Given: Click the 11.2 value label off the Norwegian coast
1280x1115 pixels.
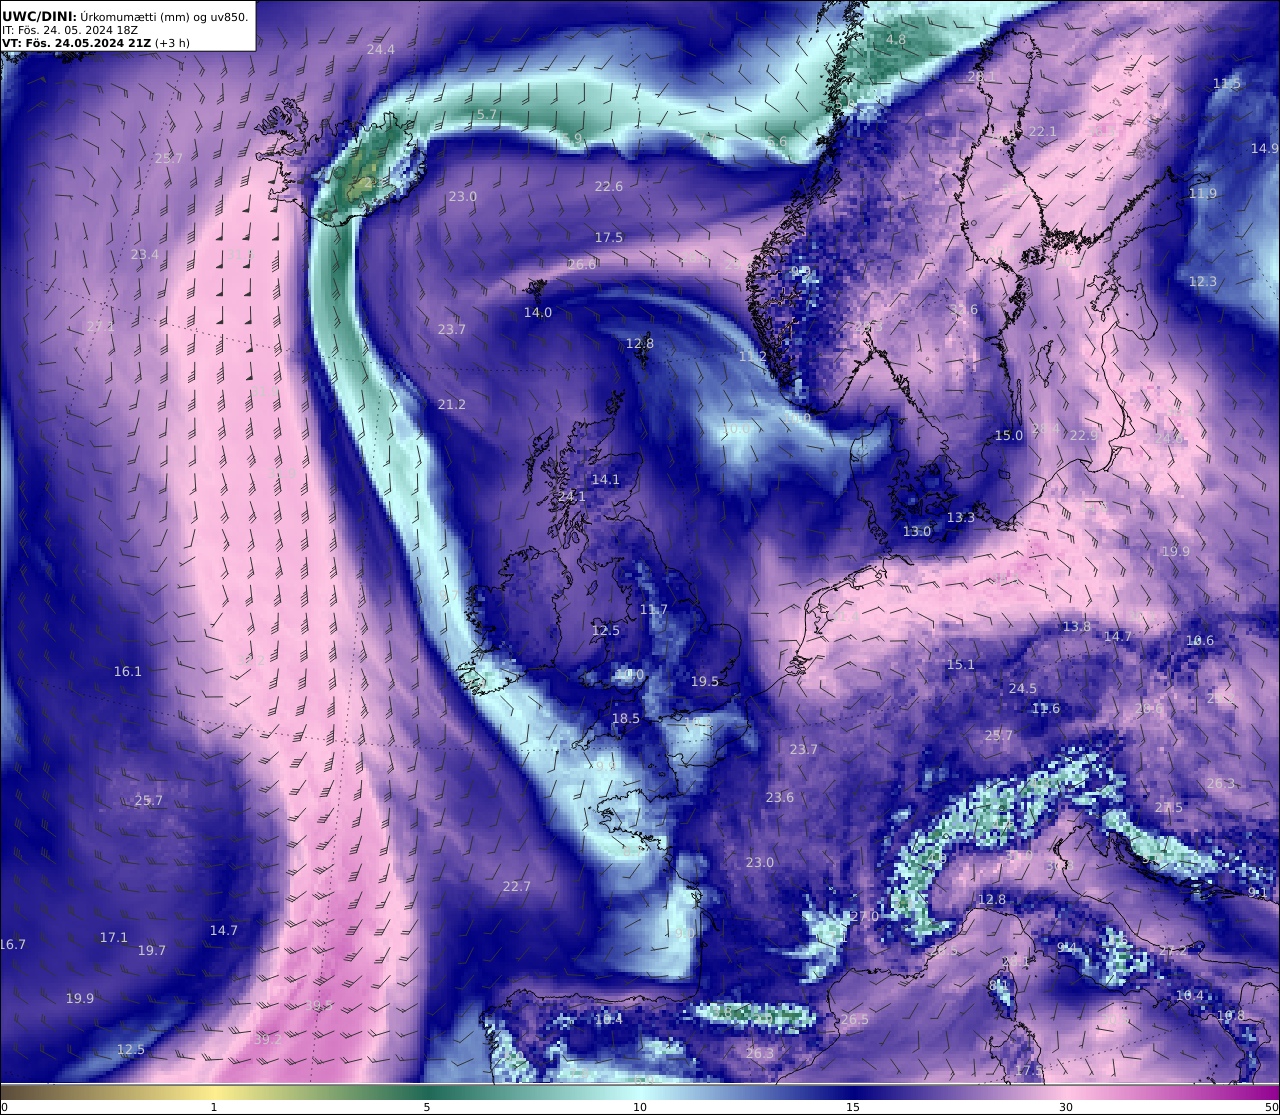Looking at the screenshot, I should [x=753, y=357].
